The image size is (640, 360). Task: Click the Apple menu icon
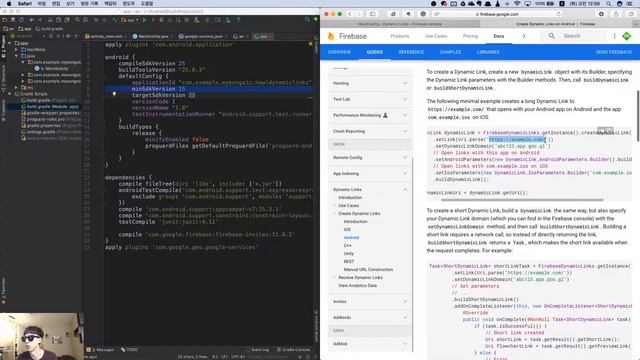point(9,4)
